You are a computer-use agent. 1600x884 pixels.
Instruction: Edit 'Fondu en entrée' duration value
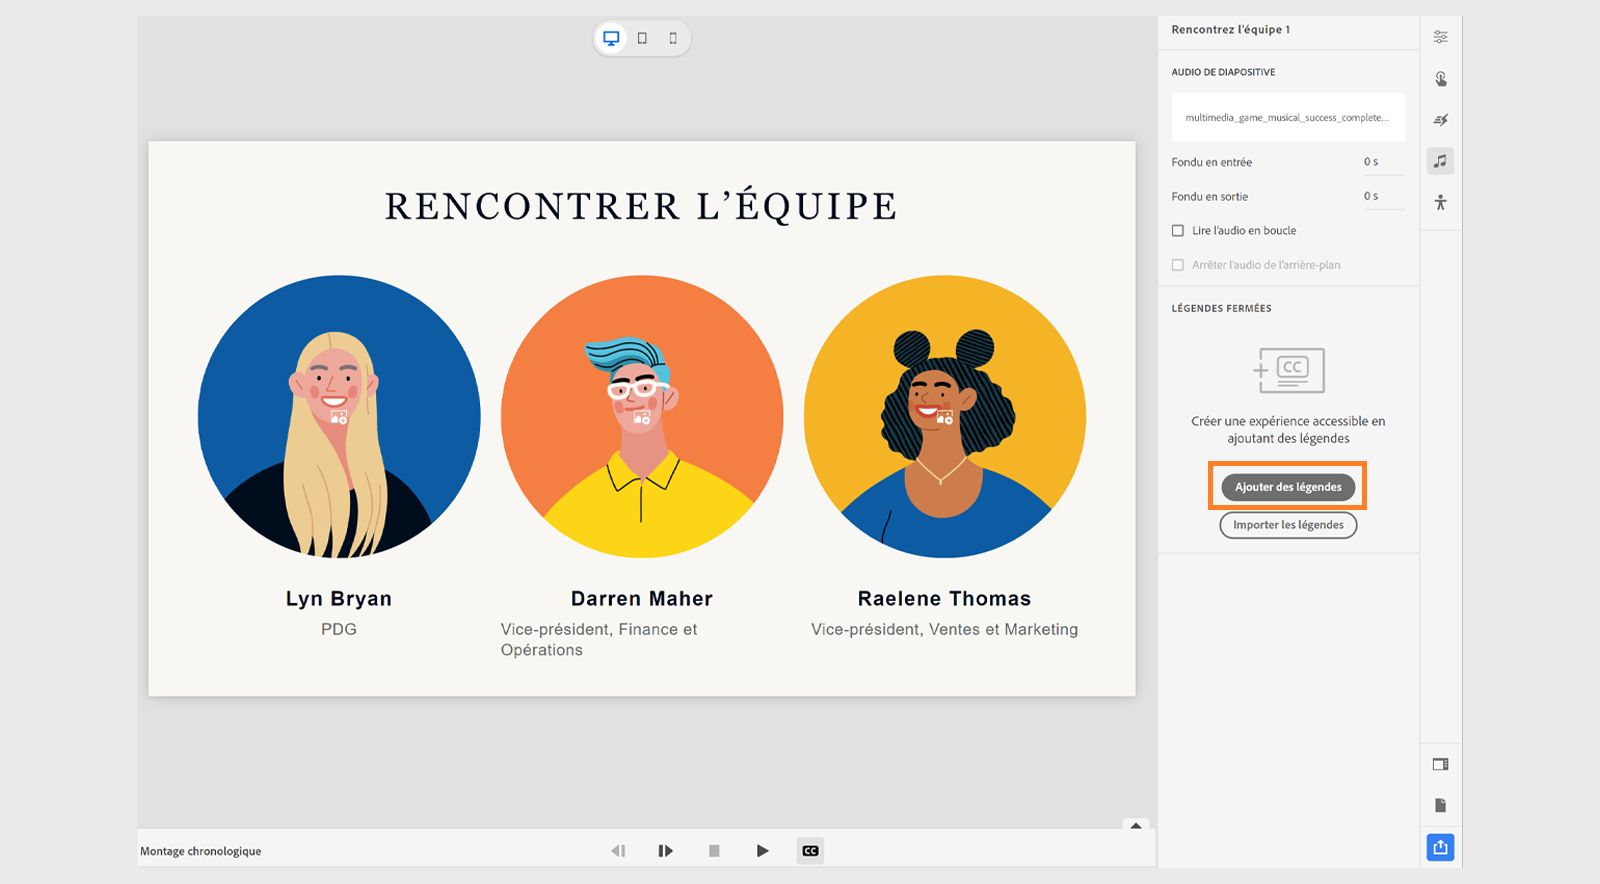point(1383,162)
